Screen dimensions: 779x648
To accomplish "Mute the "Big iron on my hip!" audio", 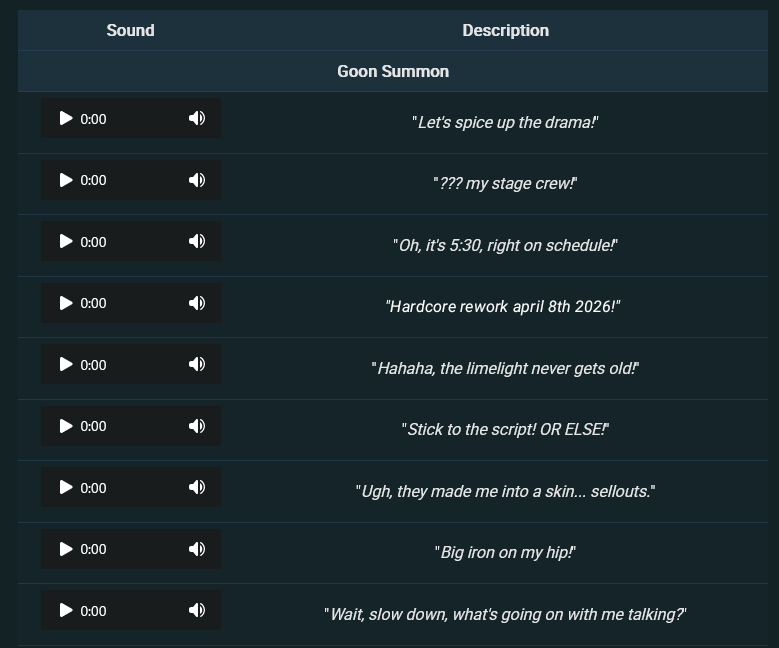I will 197,549.
